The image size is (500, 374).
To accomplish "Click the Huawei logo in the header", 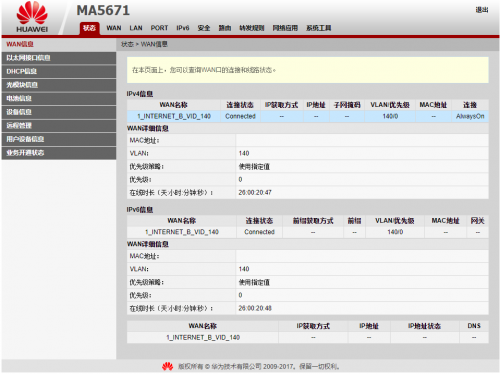I will point(32,17).
